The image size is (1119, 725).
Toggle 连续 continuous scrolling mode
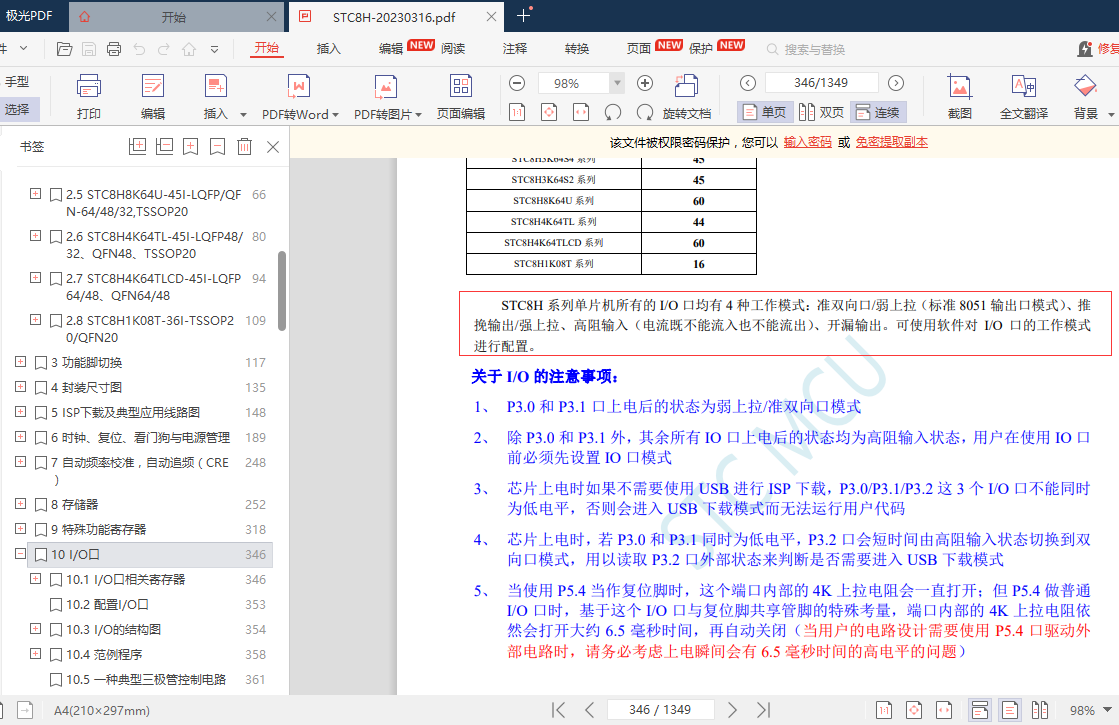pyautogui.click(x=878, y=112)
